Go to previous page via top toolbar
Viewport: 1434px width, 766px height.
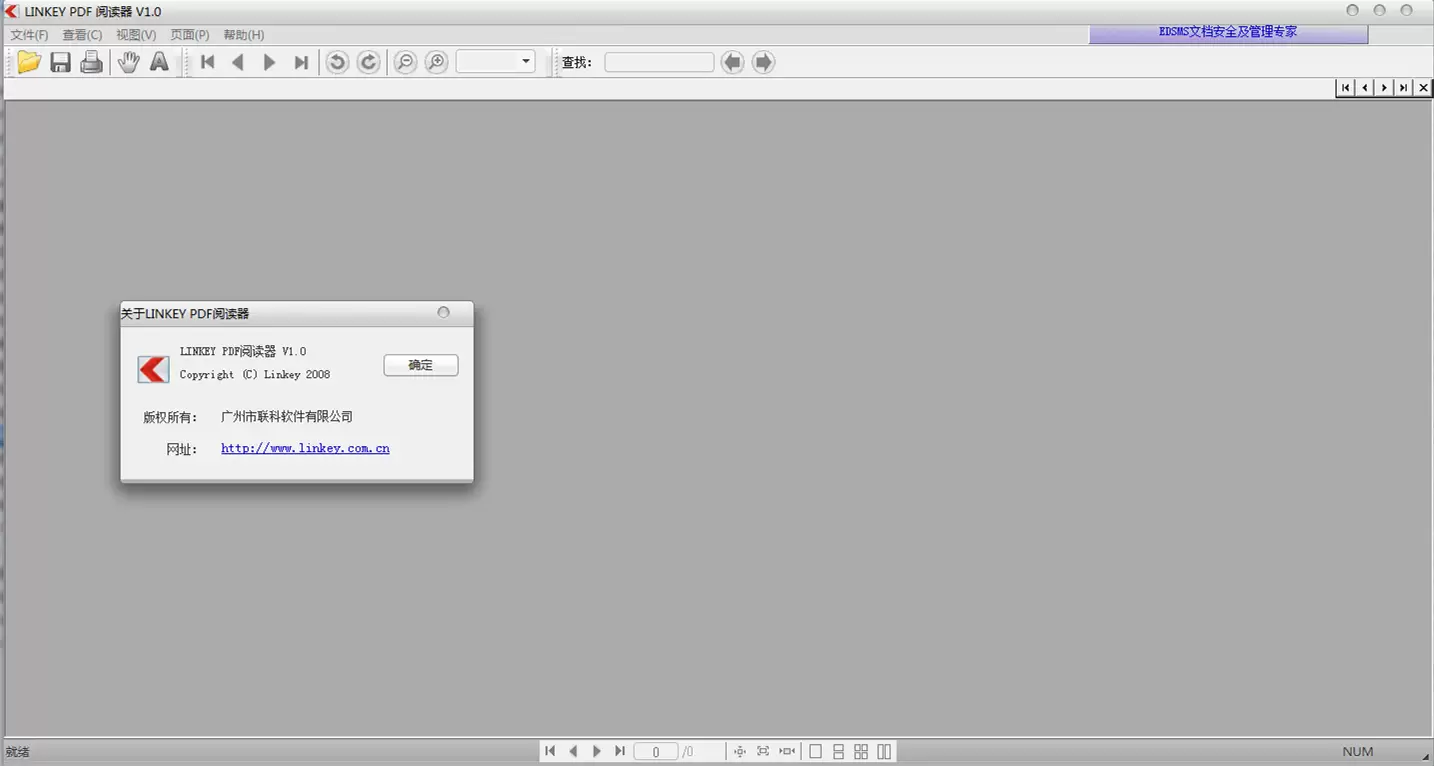point(238,62)
